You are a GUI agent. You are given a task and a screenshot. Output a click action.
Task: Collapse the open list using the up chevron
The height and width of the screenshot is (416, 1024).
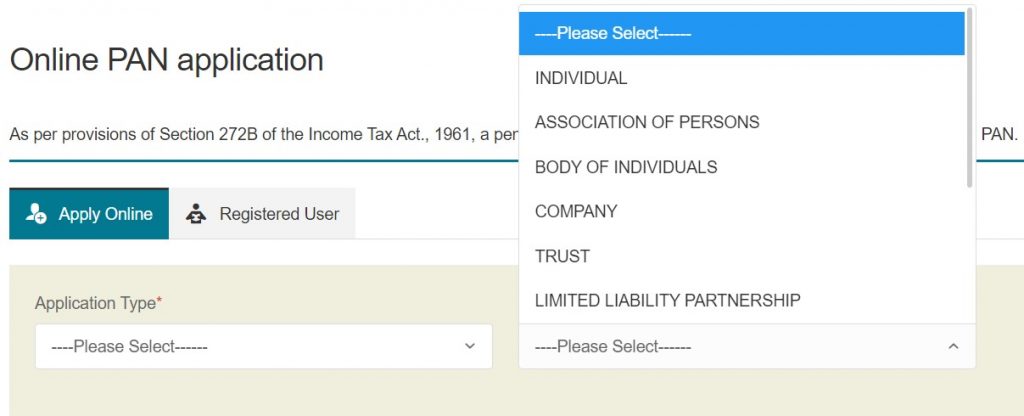click(x=953, y=346)
